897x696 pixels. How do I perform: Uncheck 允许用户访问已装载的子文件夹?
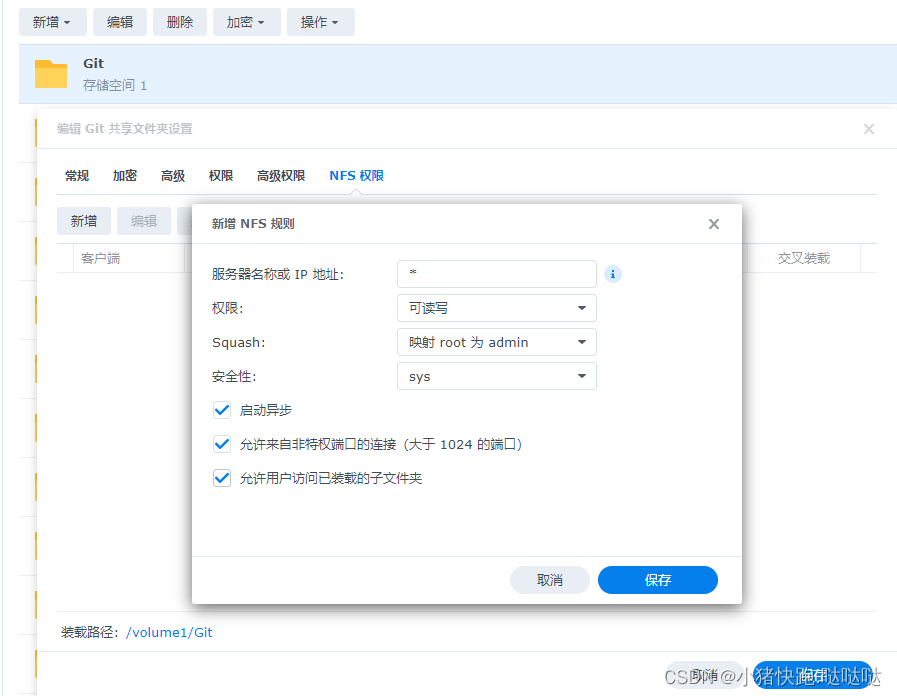222,478
